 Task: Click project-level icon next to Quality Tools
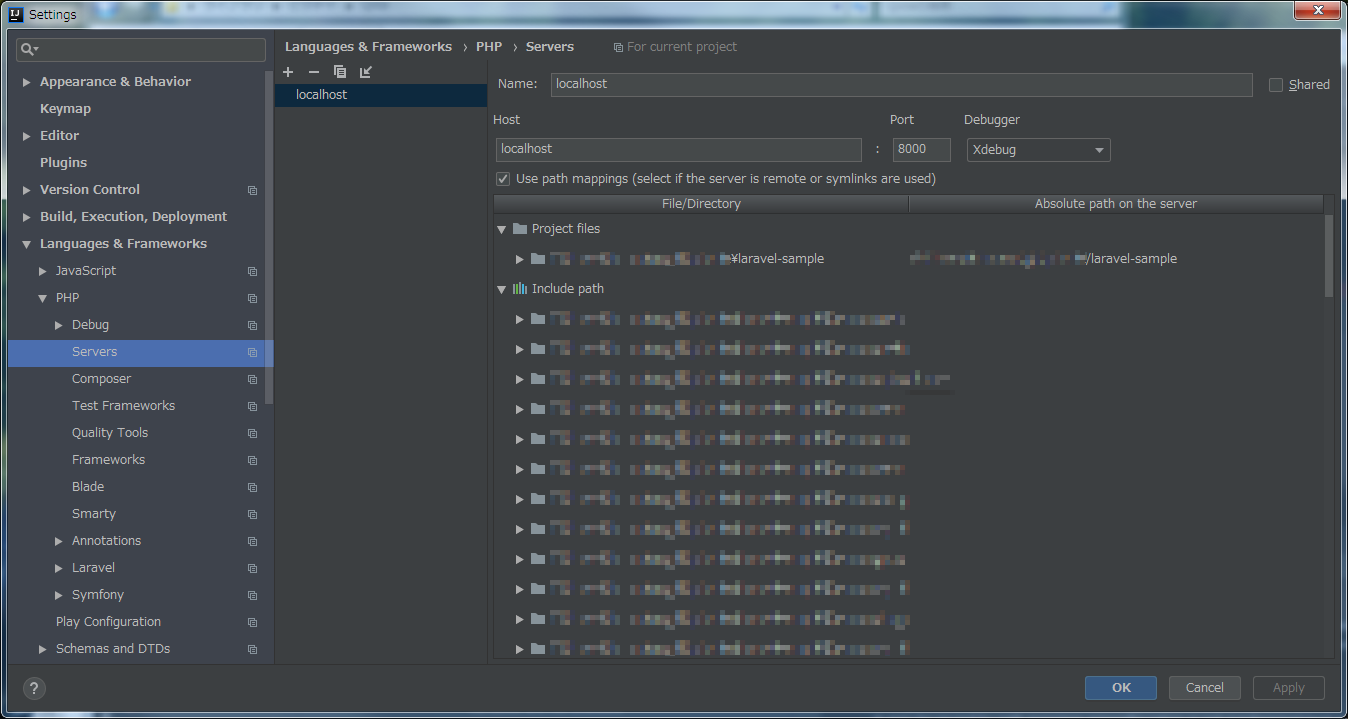[252, 433]
